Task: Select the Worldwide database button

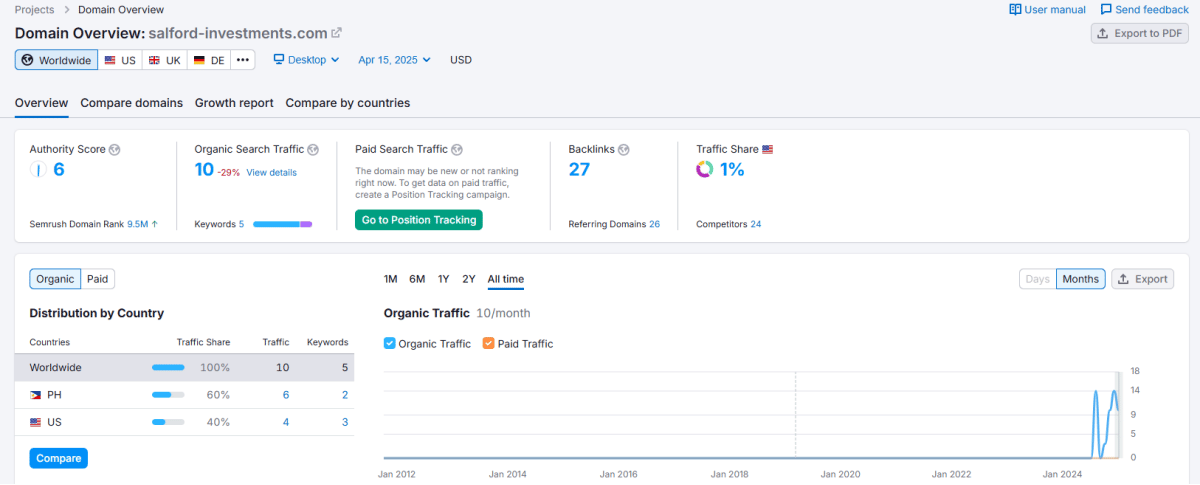Action: click(56, 60)
